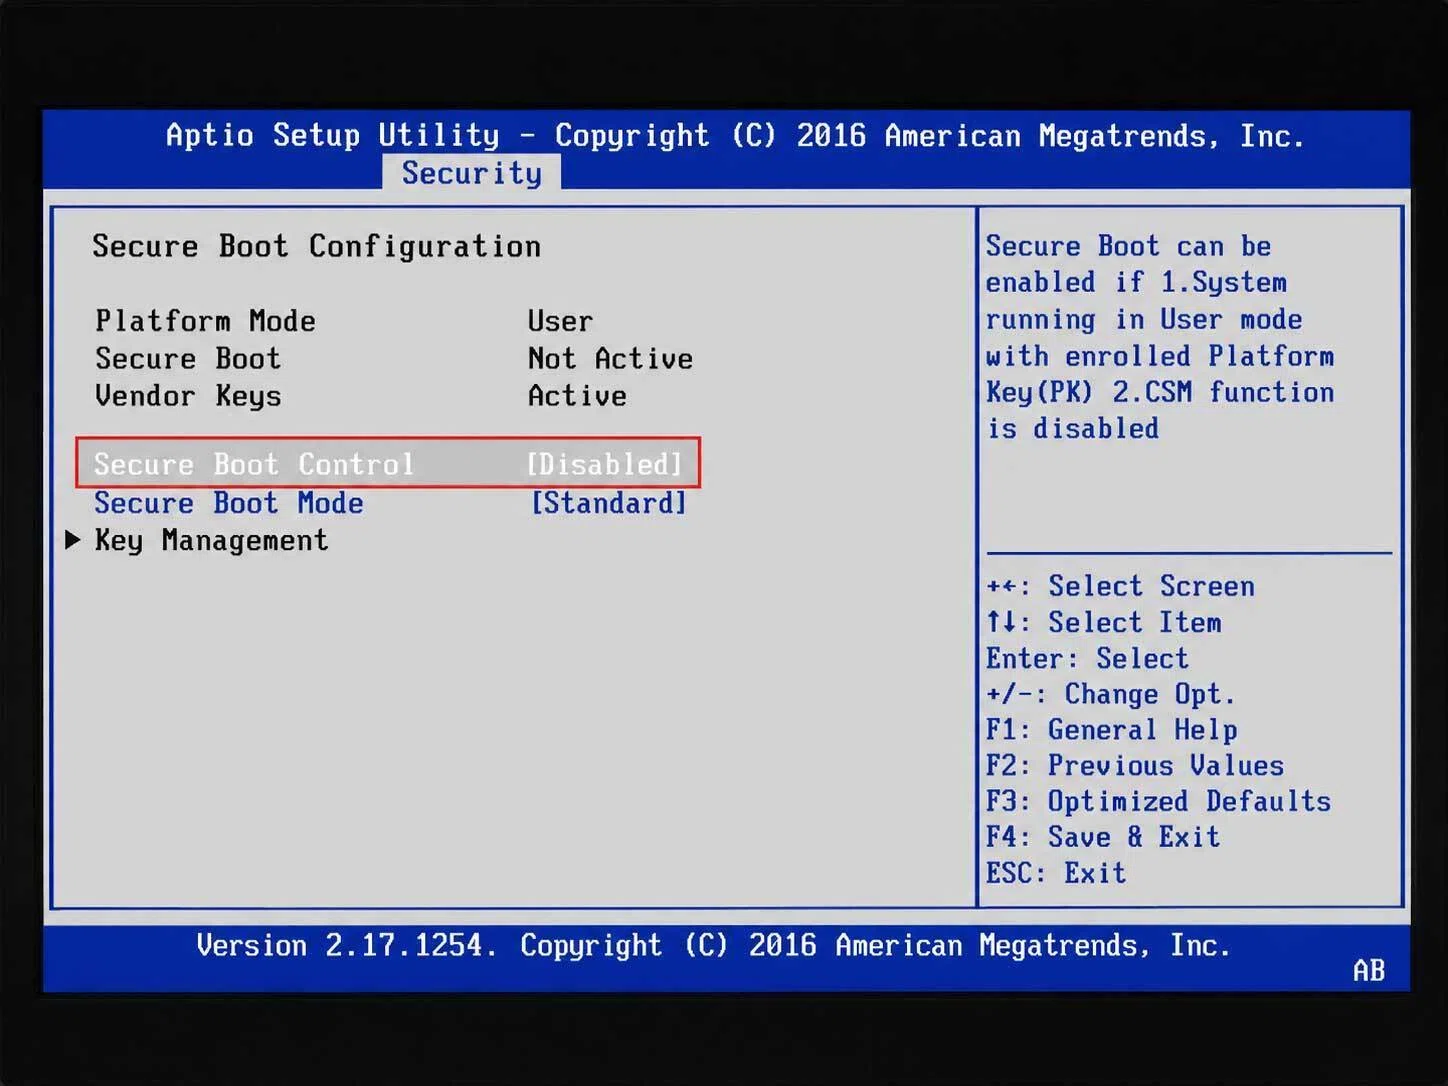
Task: Change the [Disabled] value of Secure Boot Control
Action: [604, 464]
